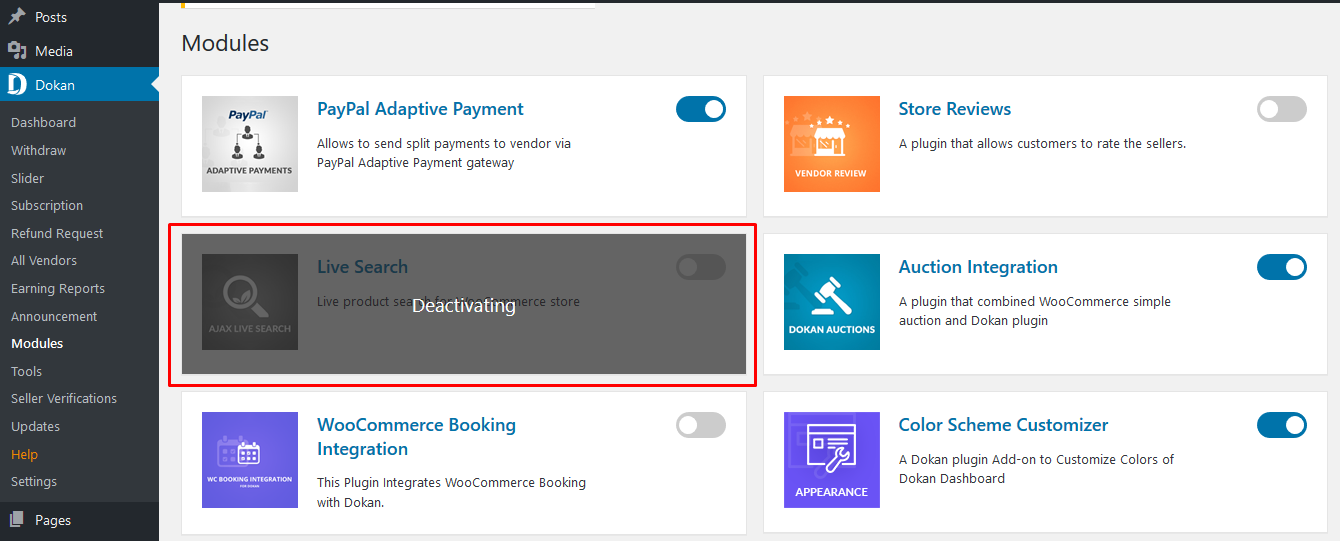Open the Dokan Settings submenu item
Screen dimensions: 1340x541
(34, 481)
